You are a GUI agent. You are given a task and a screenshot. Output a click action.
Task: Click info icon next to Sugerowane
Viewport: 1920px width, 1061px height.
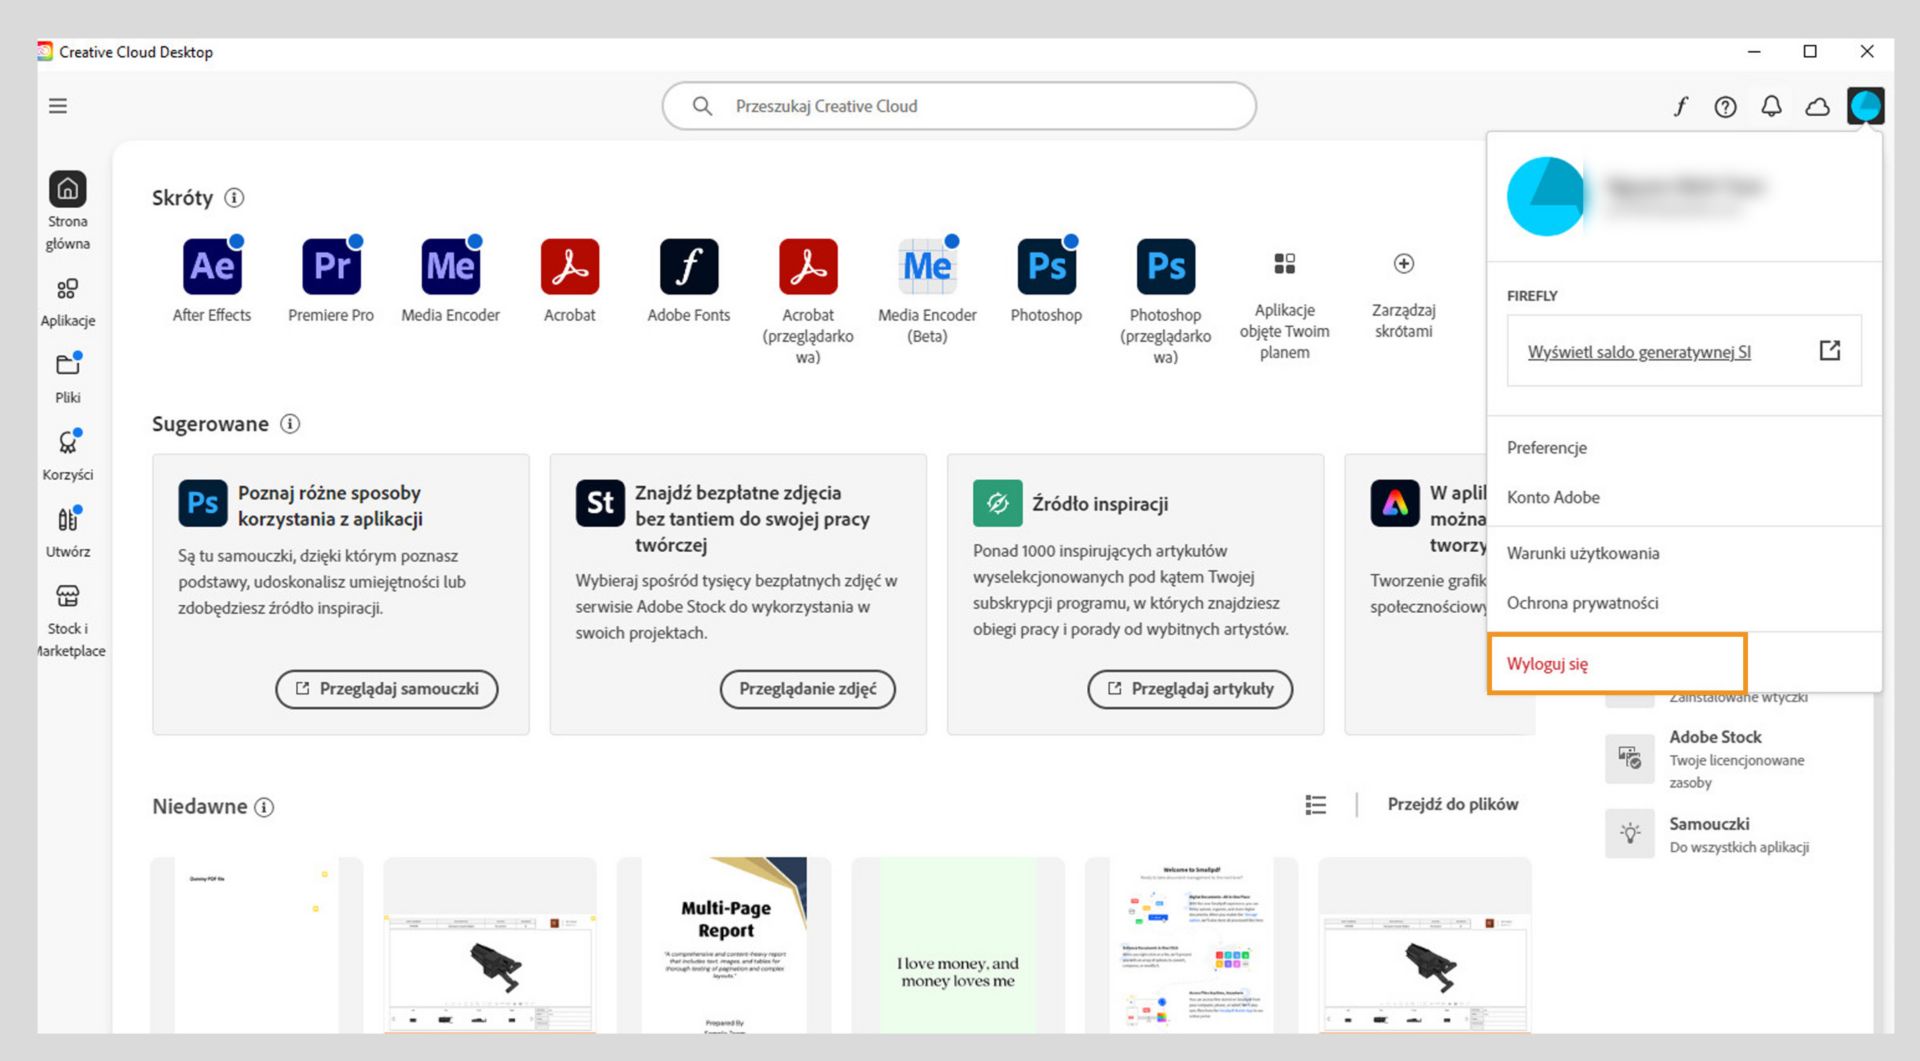pos(290,424)
